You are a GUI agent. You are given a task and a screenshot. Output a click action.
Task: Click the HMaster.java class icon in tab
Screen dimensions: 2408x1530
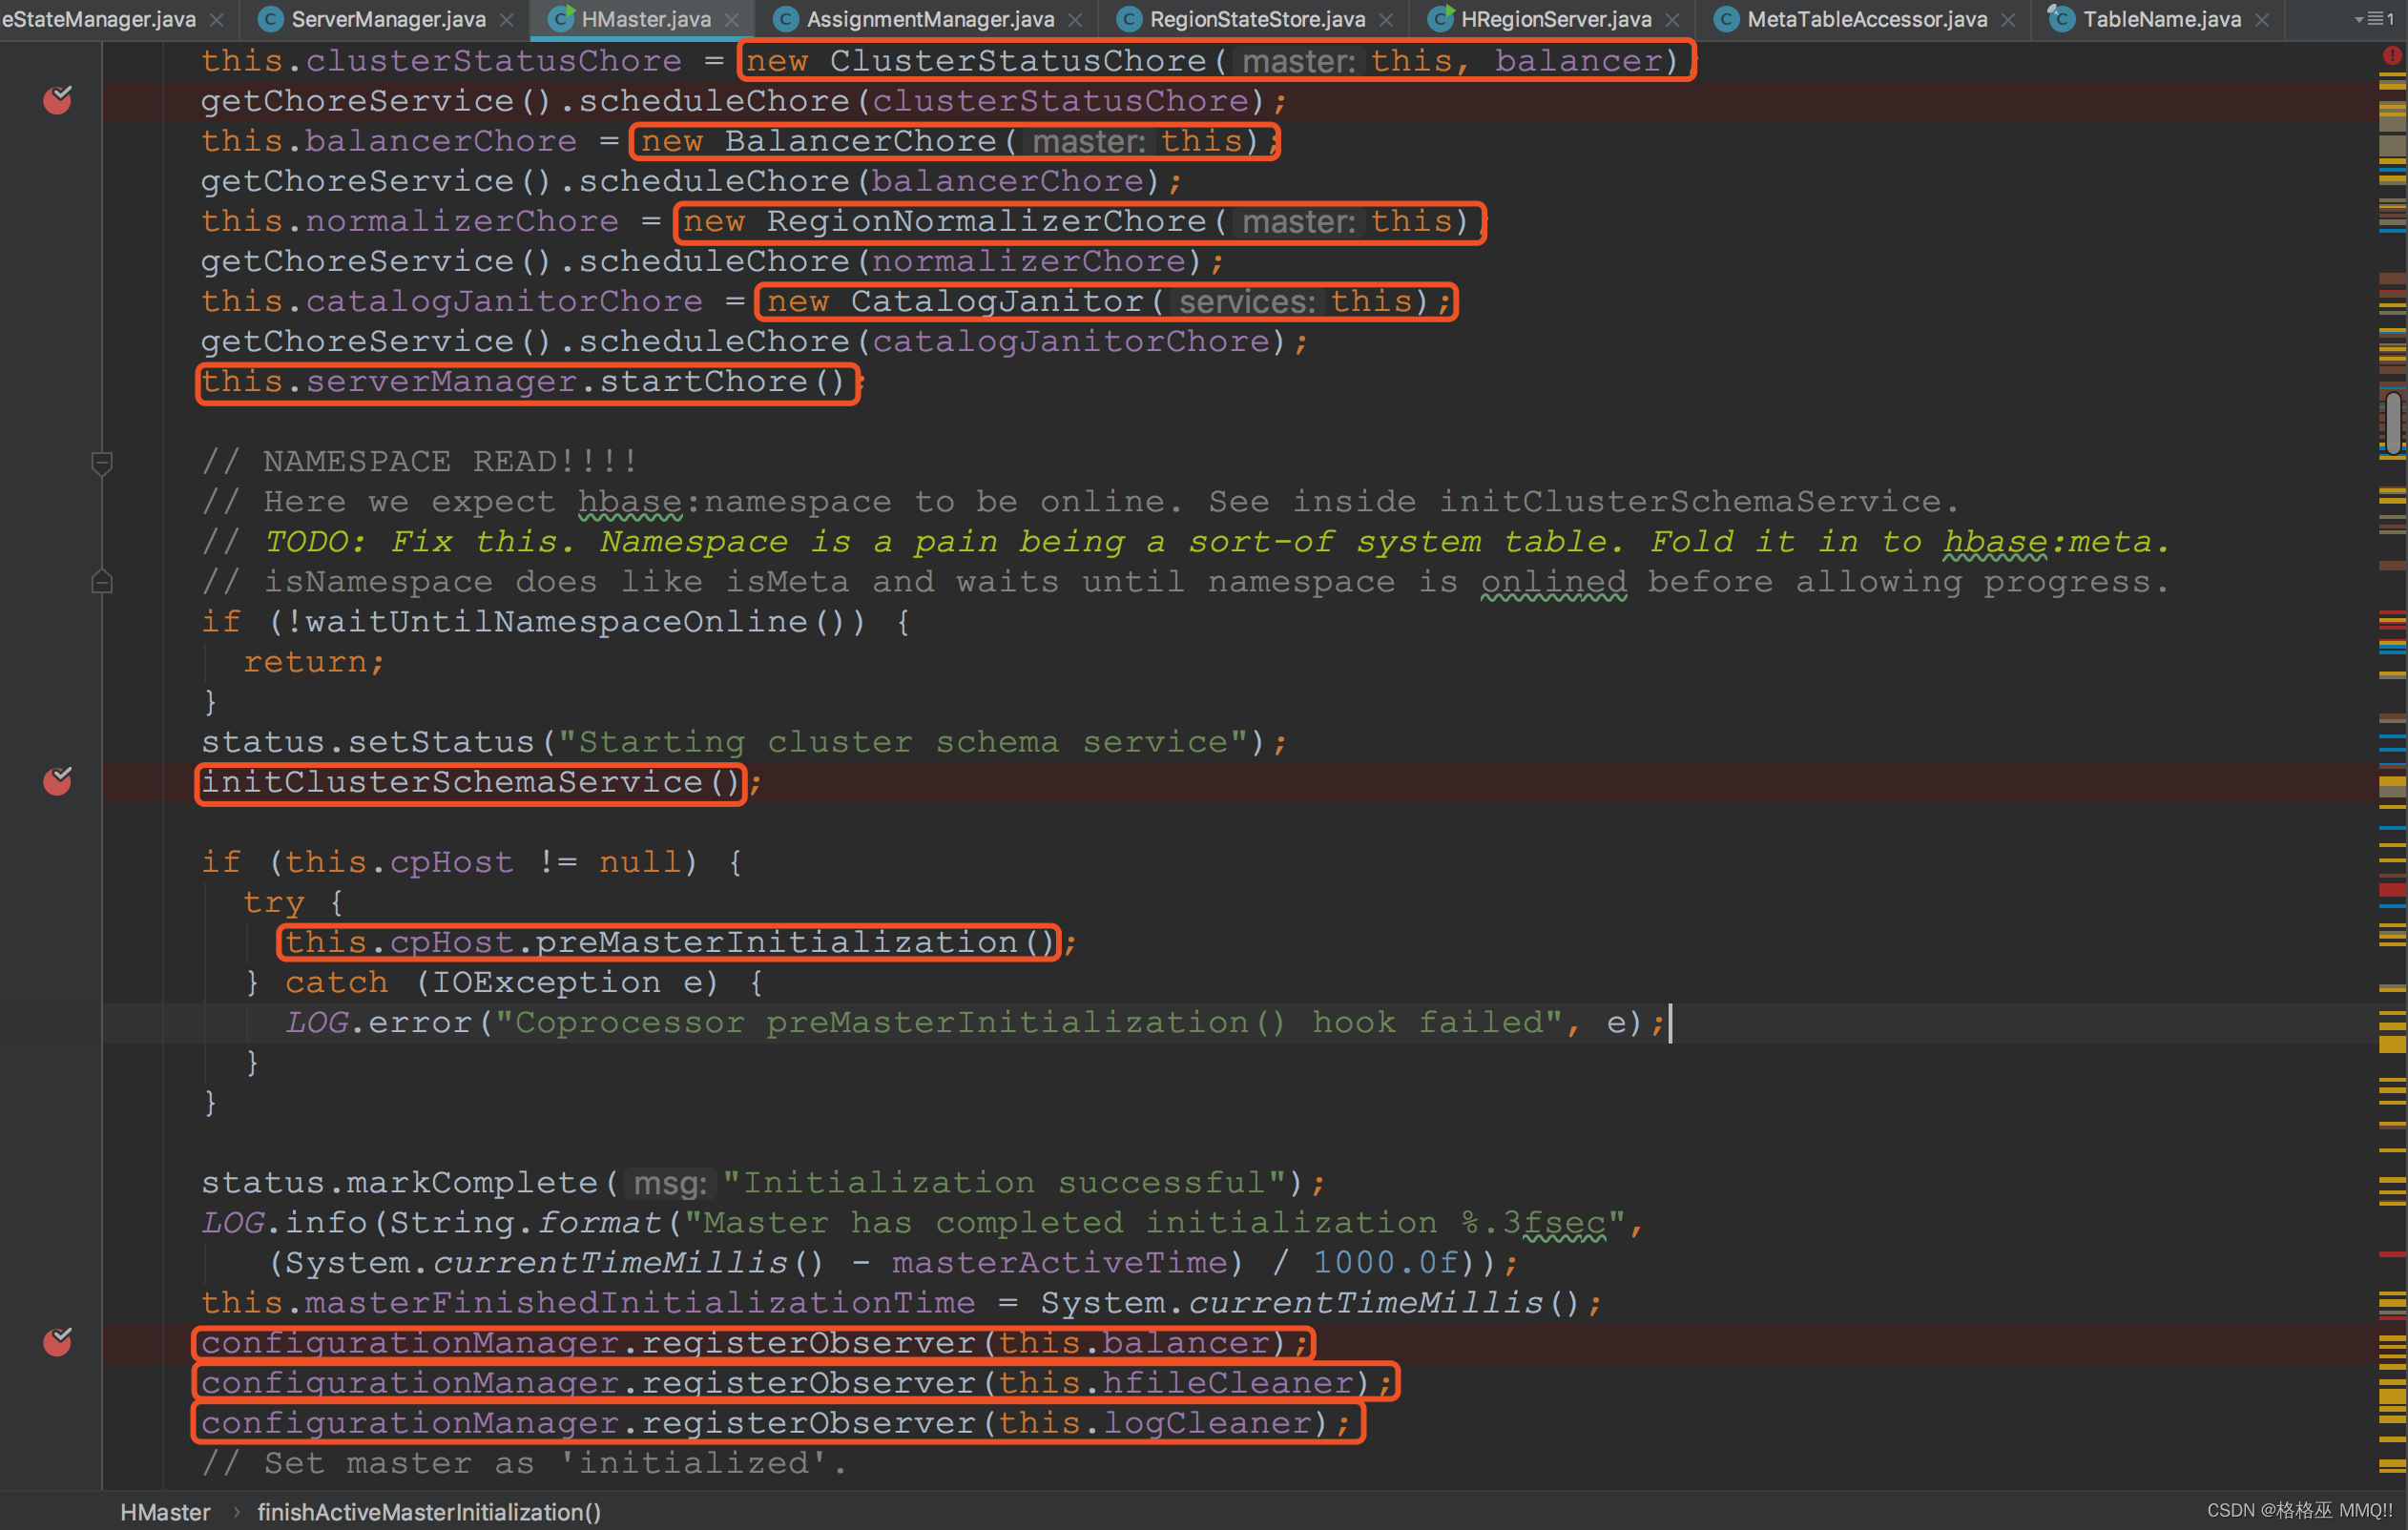563,18
